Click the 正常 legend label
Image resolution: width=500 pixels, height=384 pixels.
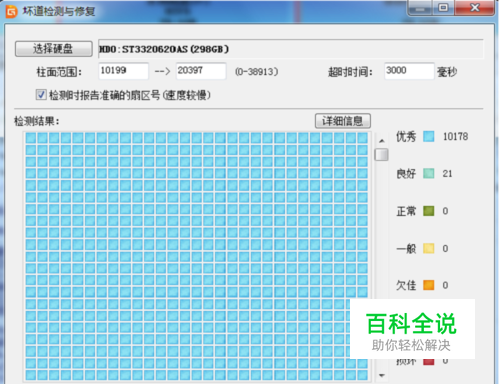pyautogui.click(x=406, y=211)
